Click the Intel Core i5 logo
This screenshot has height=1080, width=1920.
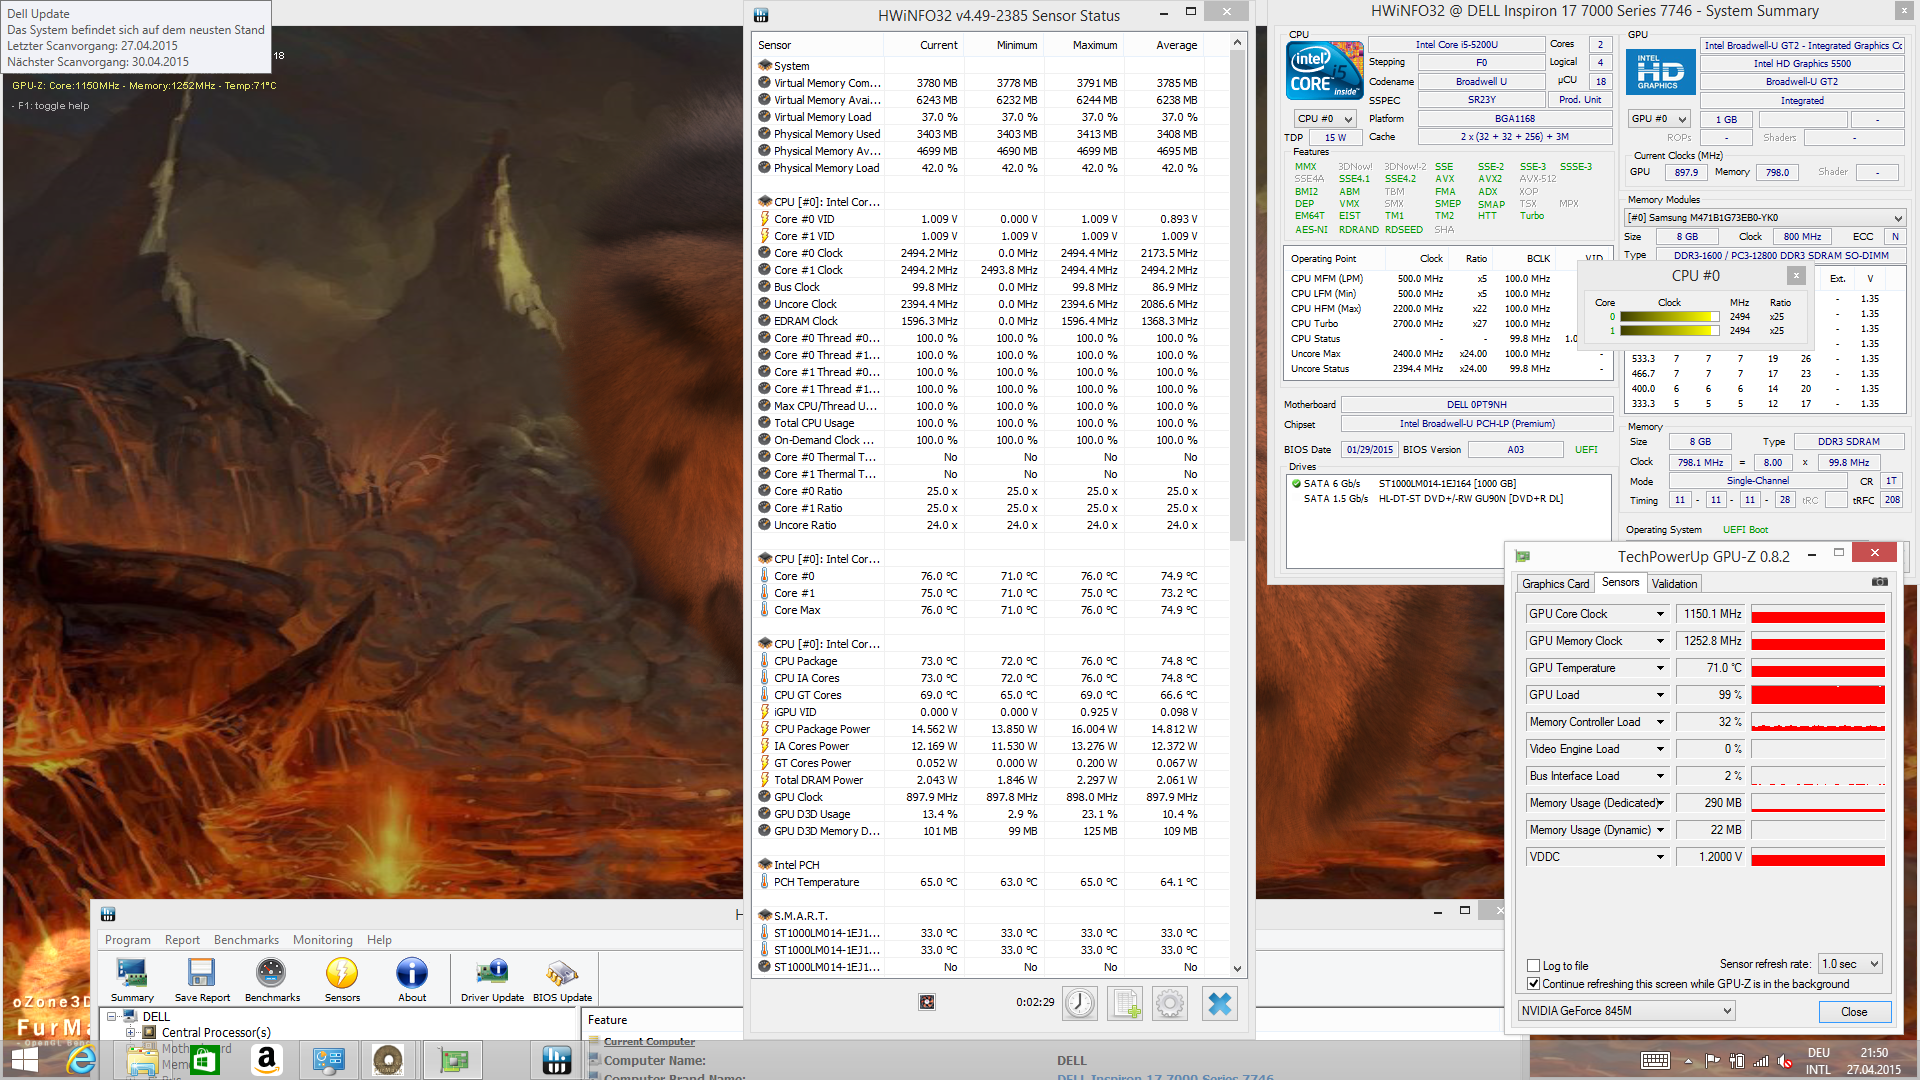pyautogui.click(x=1324, y=71)
